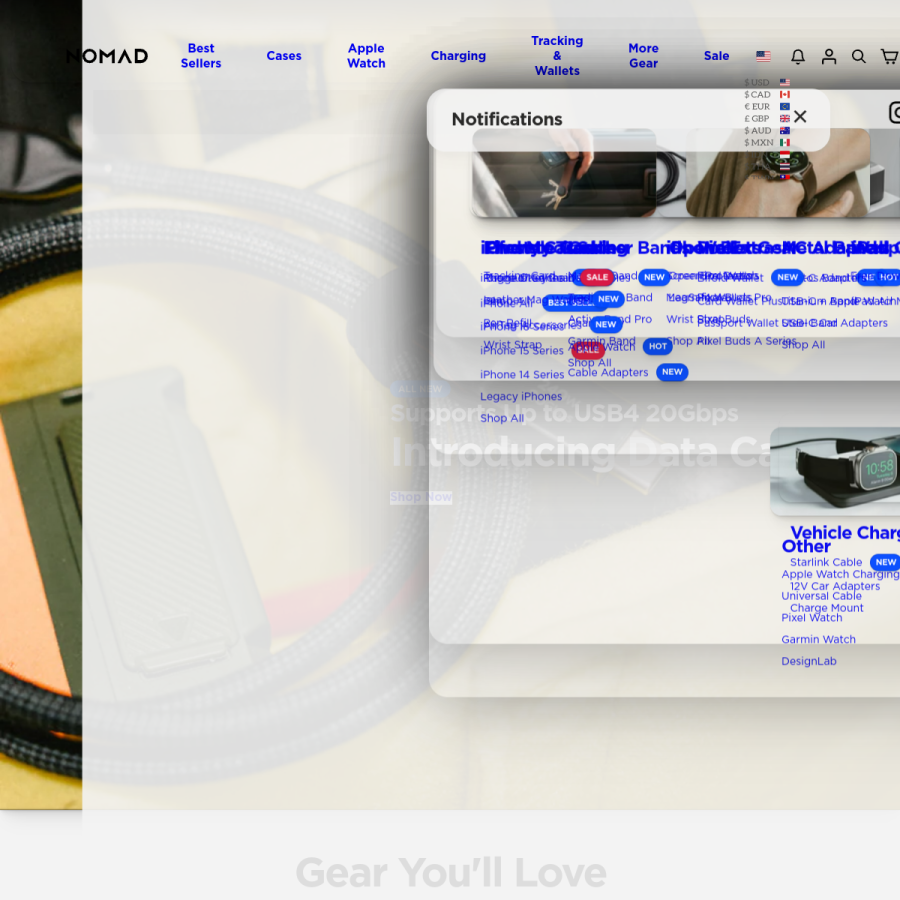The height and width of the screenshot is (900, 900).
Task: Open the 12V Car Adapters link
Action: [835, 587]
